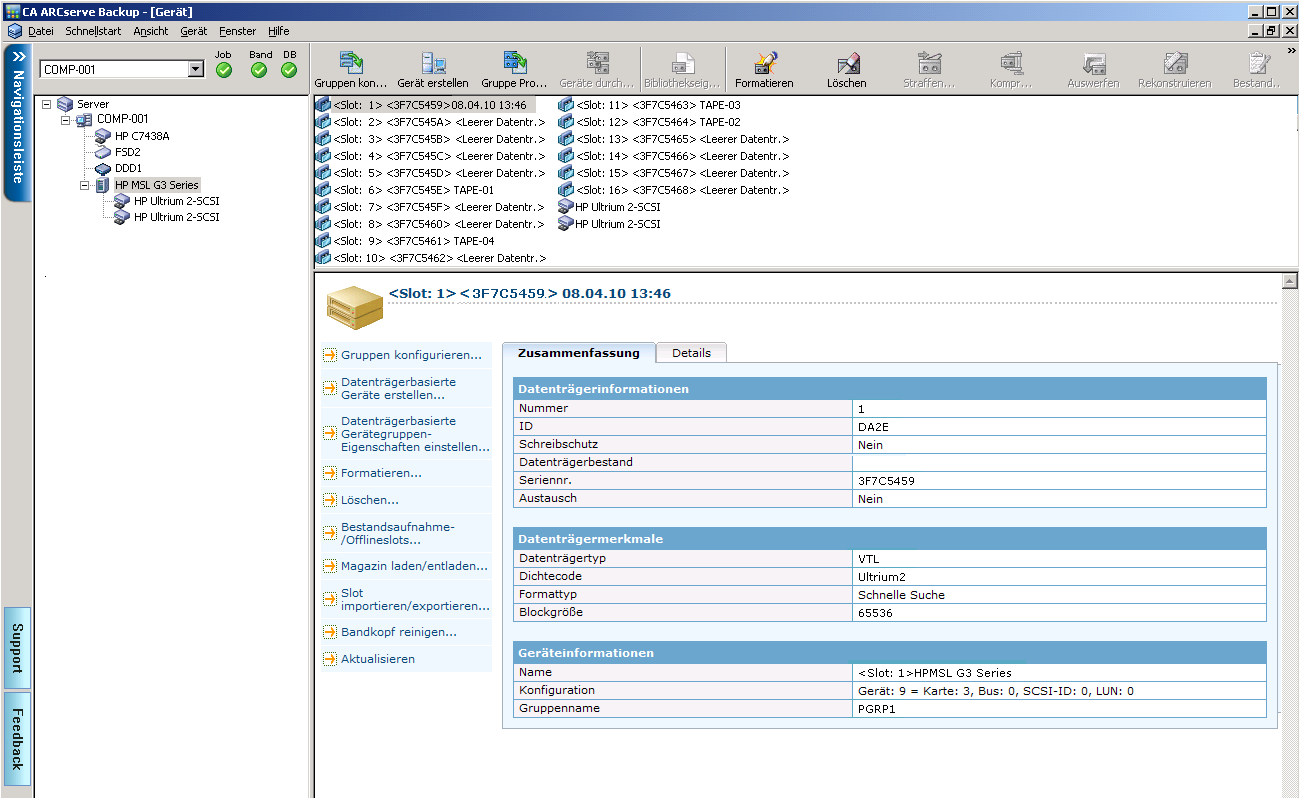
Task: Click the Löschen toolbar icon
Action: pyautogui.click(x=846, y=64)
